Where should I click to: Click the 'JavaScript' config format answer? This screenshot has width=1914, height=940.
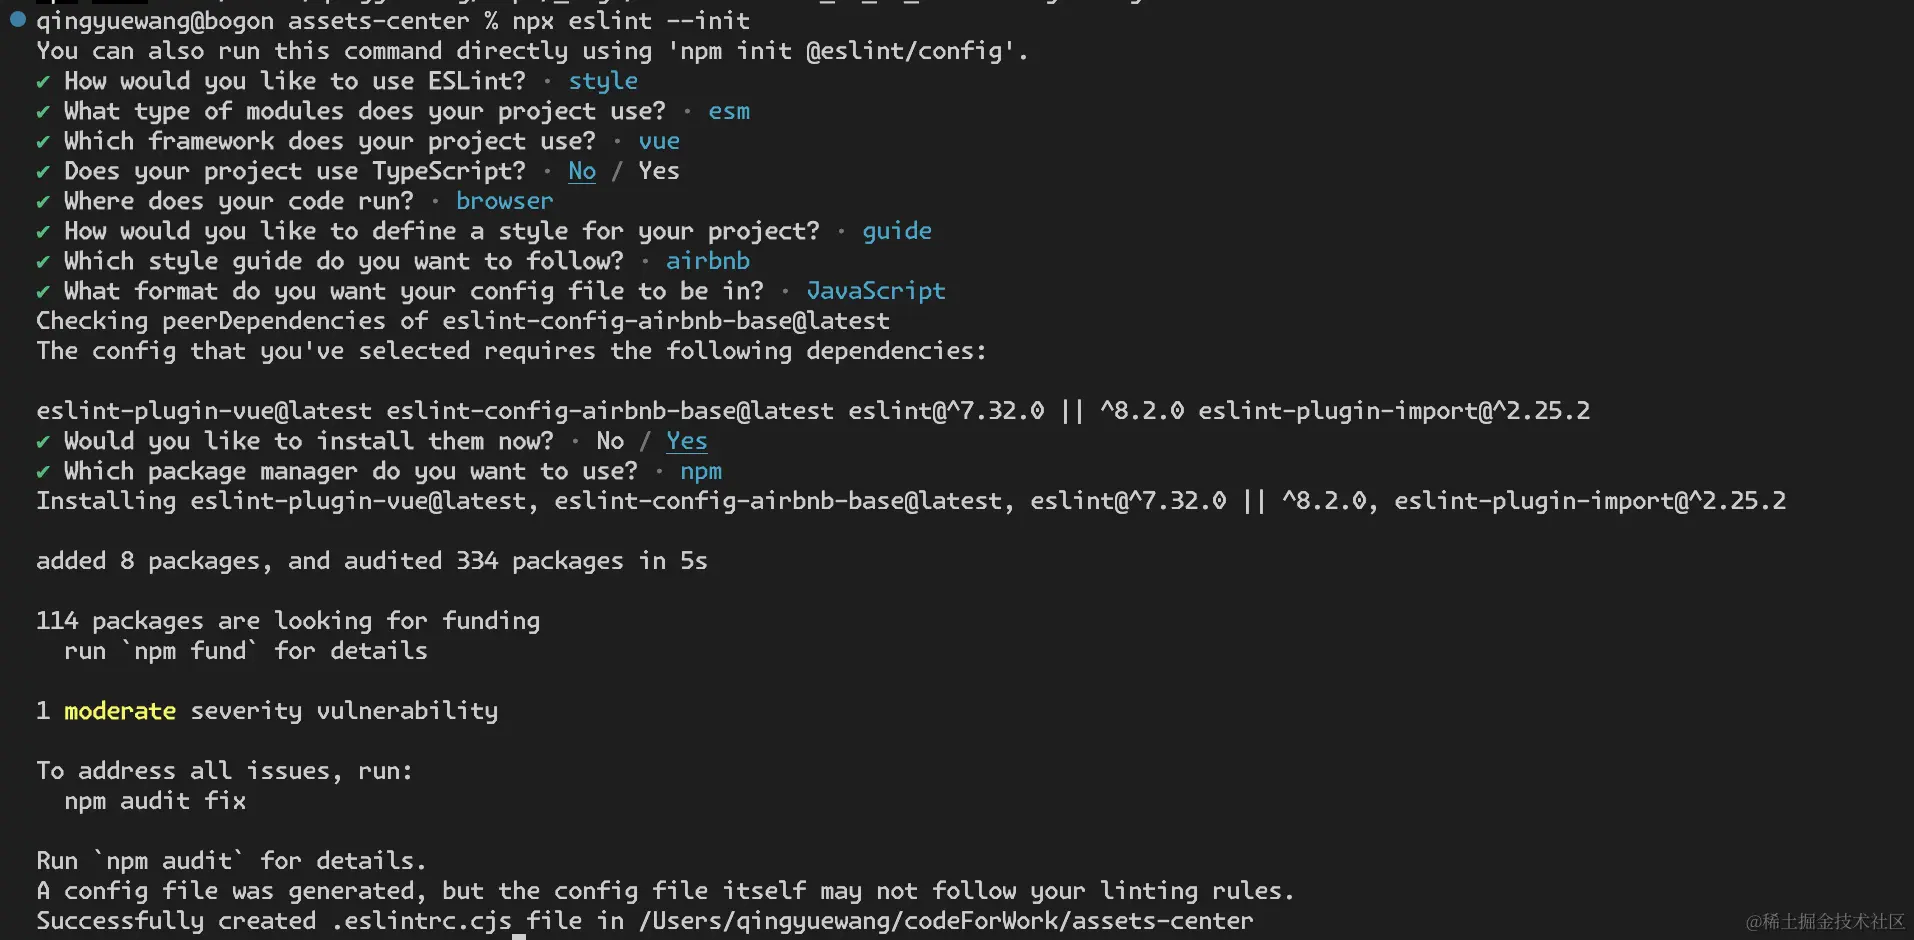click(x=876, y=291)
